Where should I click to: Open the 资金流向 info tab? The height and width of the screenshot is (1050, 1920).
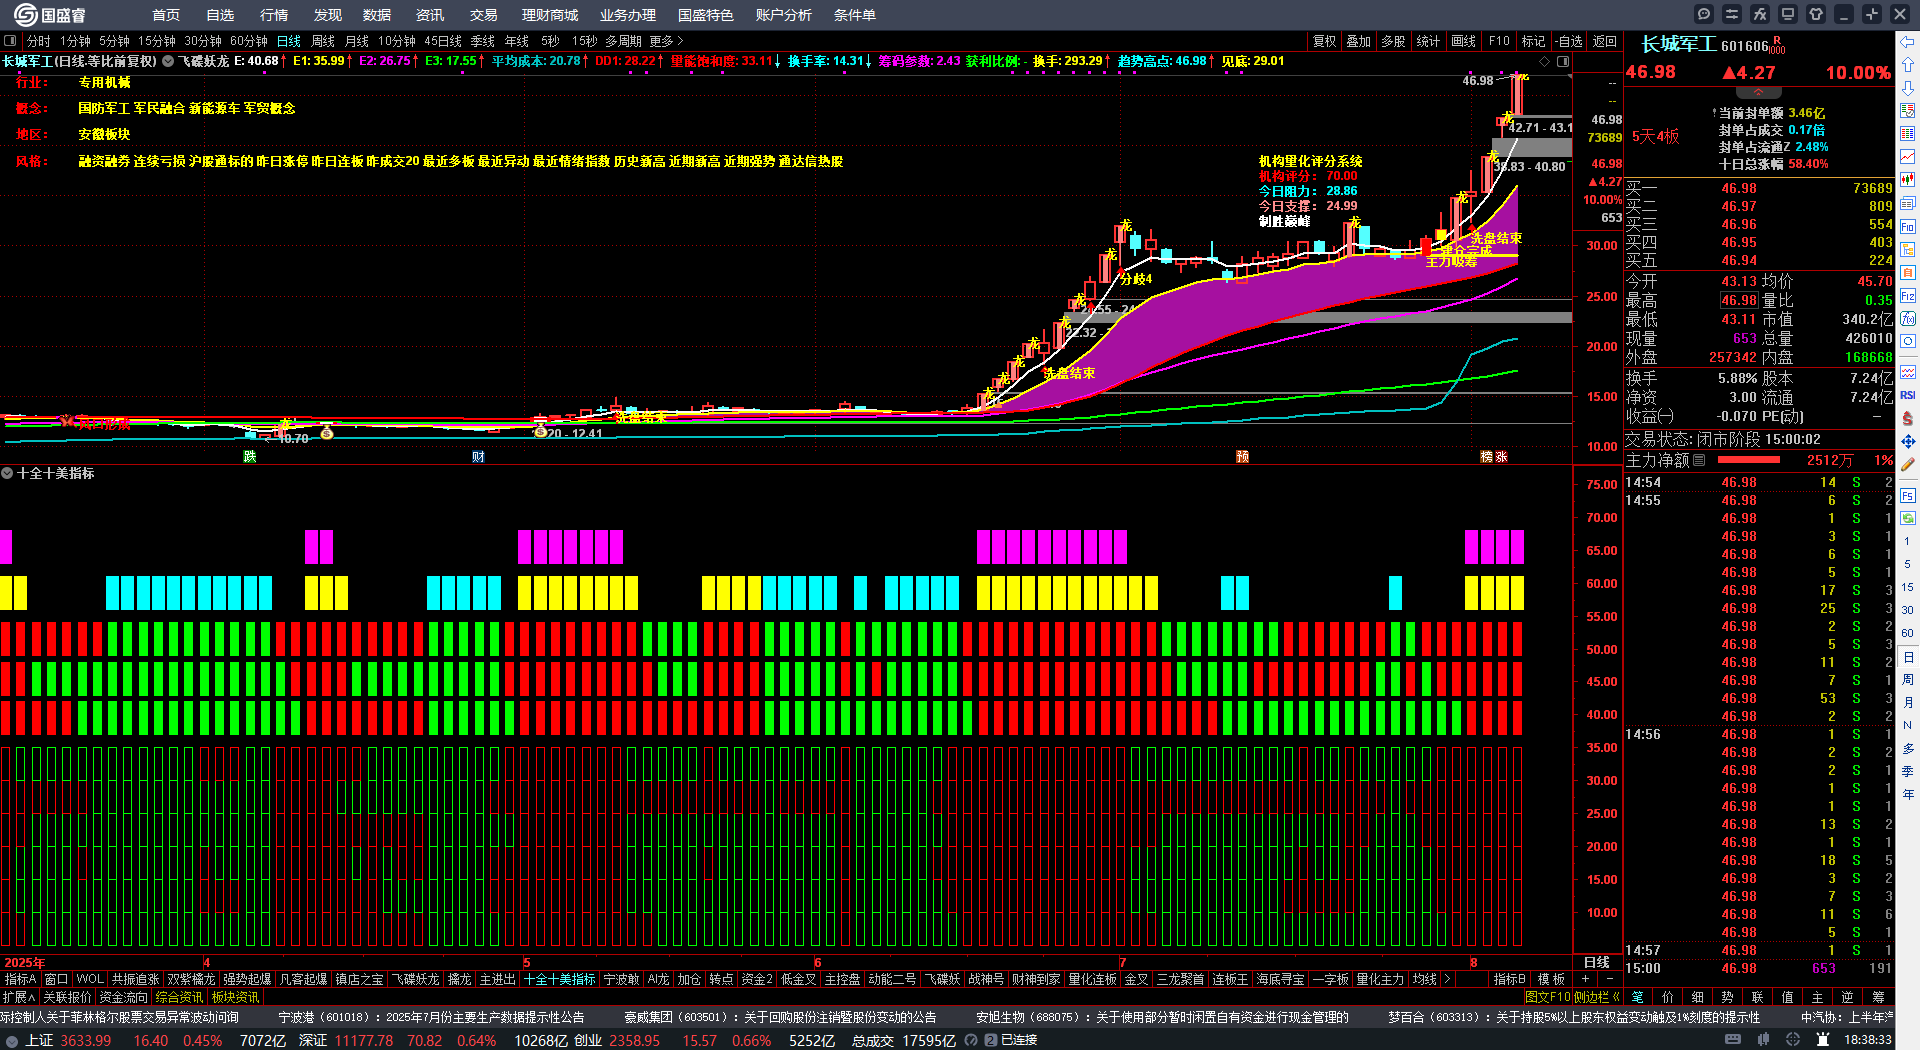coord(124,997)
